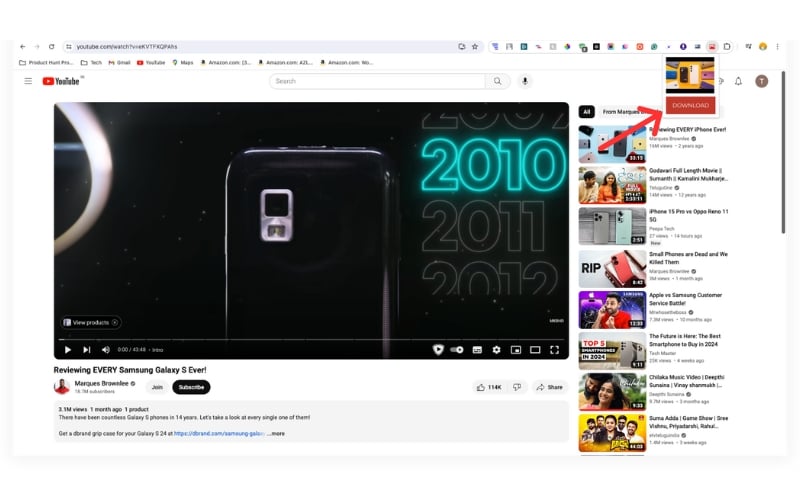
Task: Open the Gmail bookmark
Action: click(119, 63)
